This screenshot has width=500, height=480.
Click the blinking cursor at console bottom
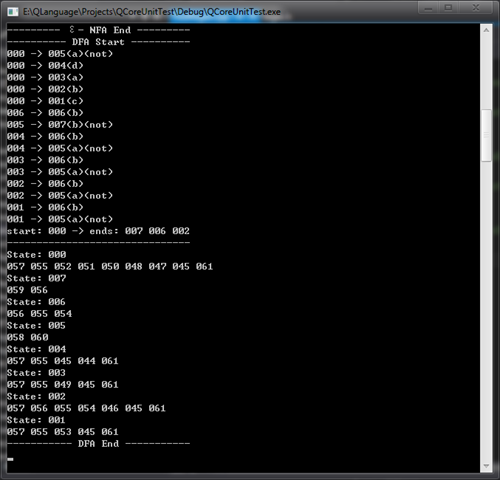click(x=10, y=459)
